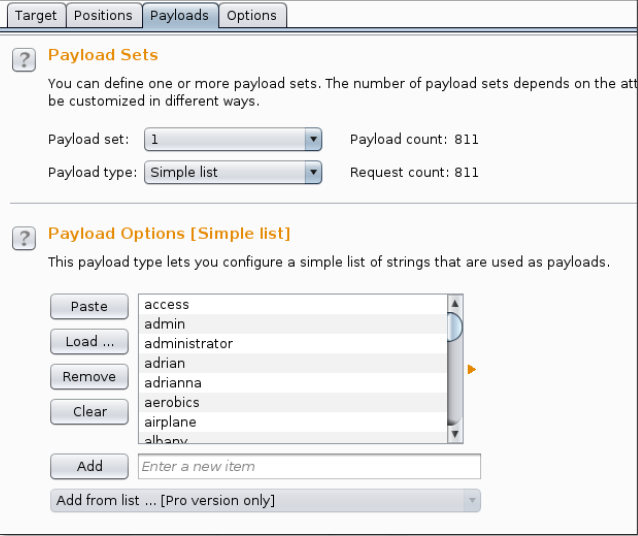Click the payload list scrollbar thumb
This screenshot has height=536, width=638.
coord(454,326)
